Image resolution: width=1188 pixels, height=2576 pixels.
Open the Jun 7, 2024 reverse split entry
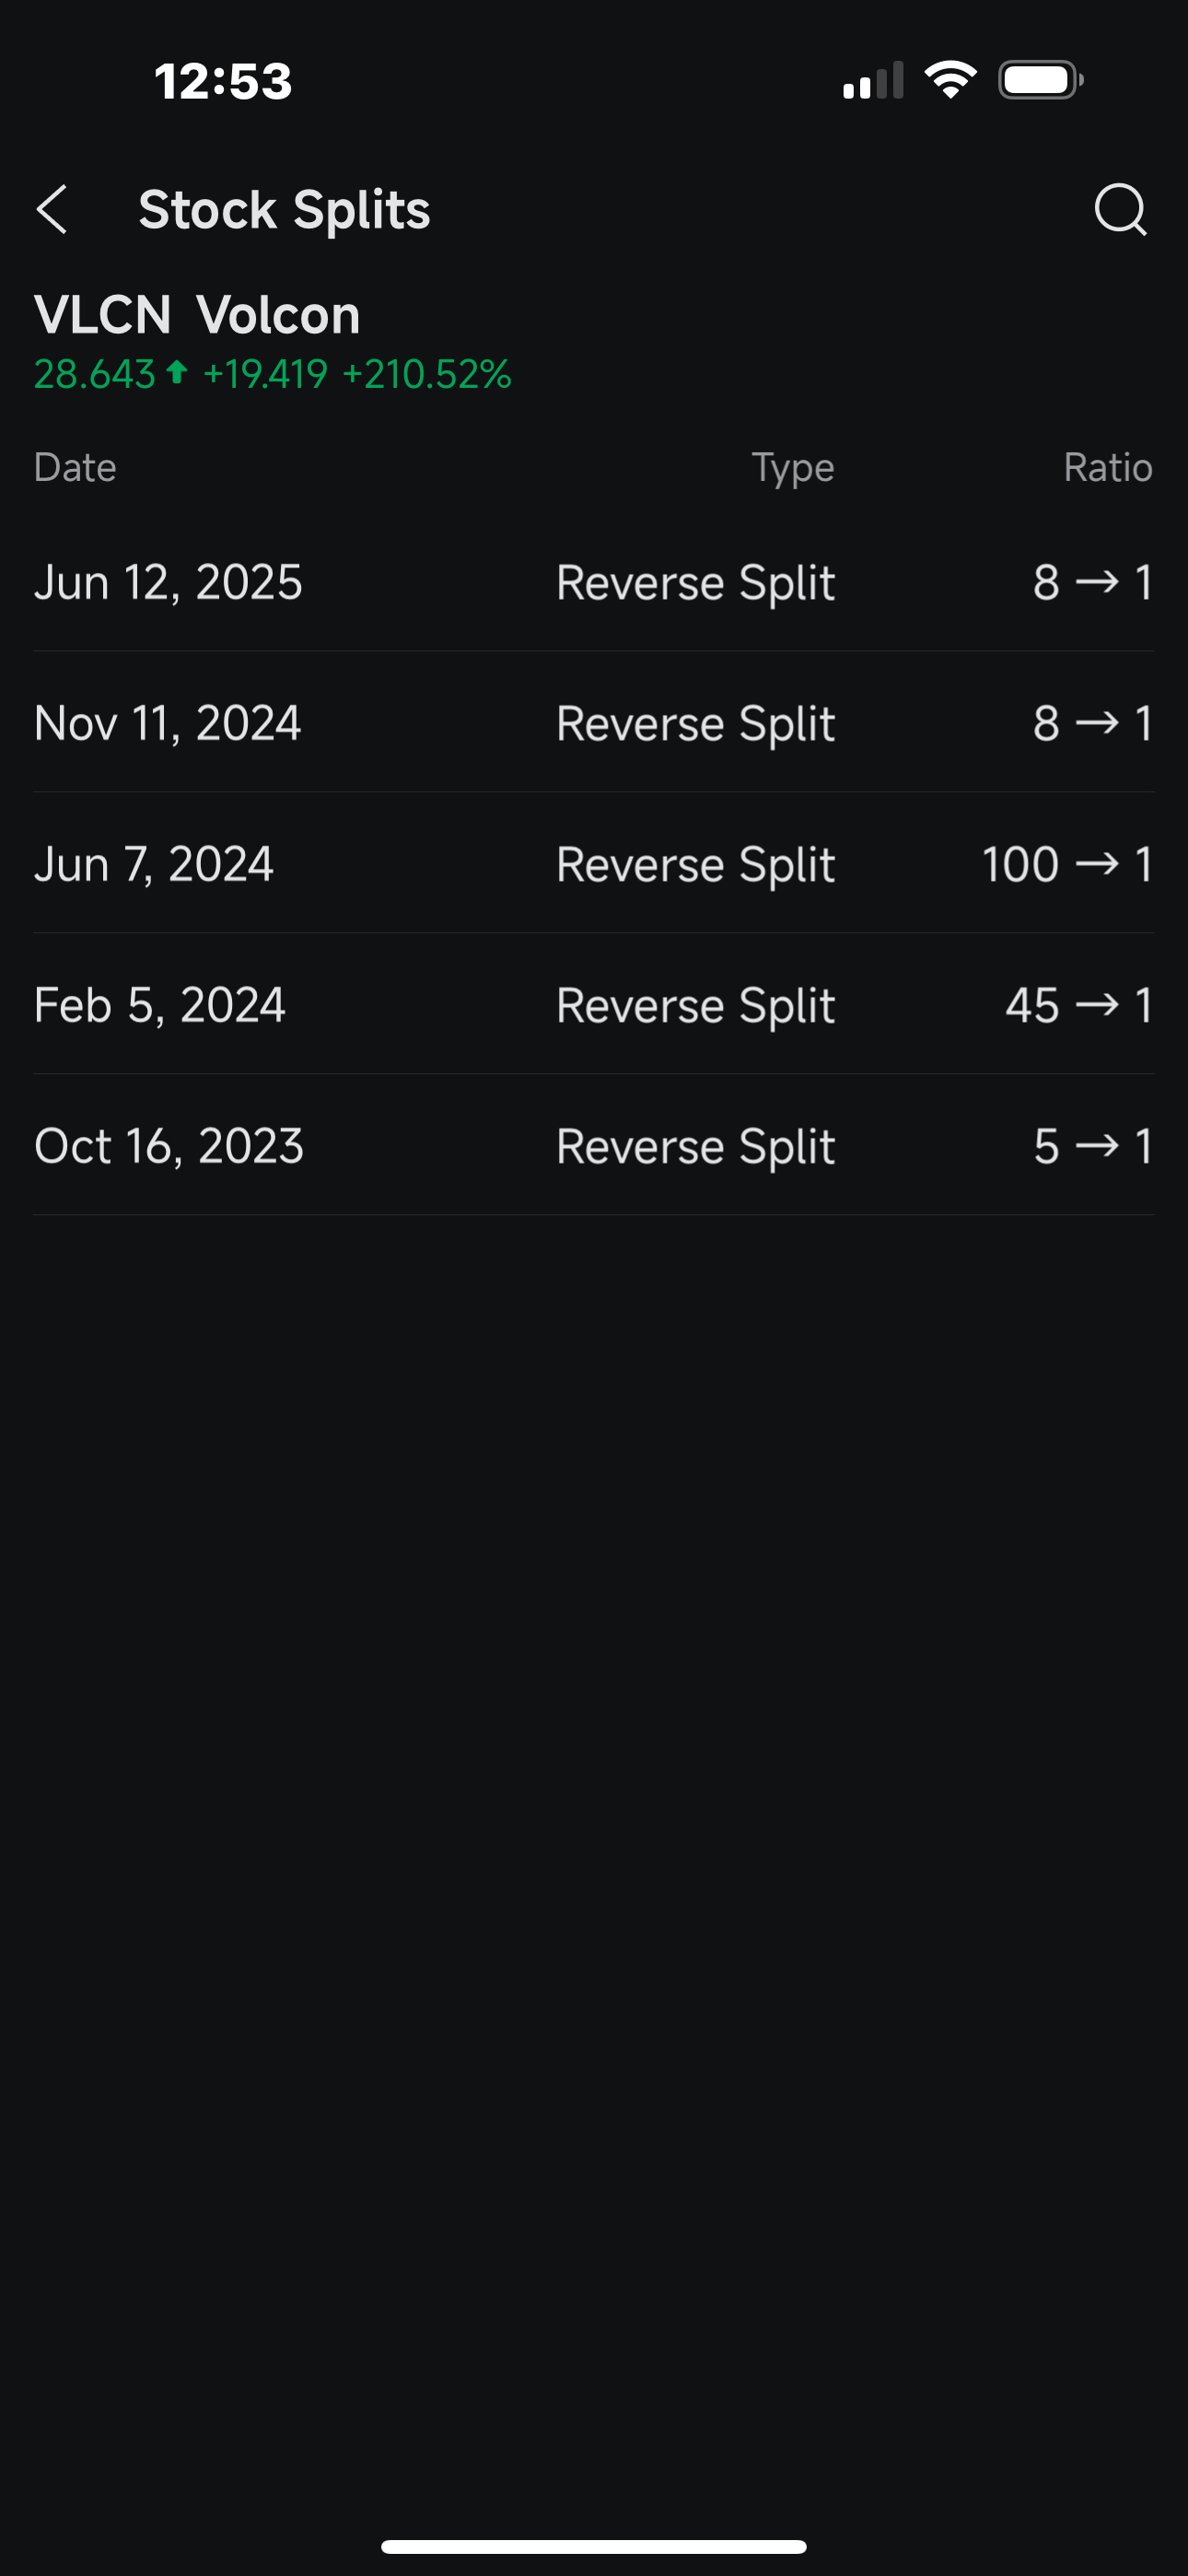click(x=594, y=864)
